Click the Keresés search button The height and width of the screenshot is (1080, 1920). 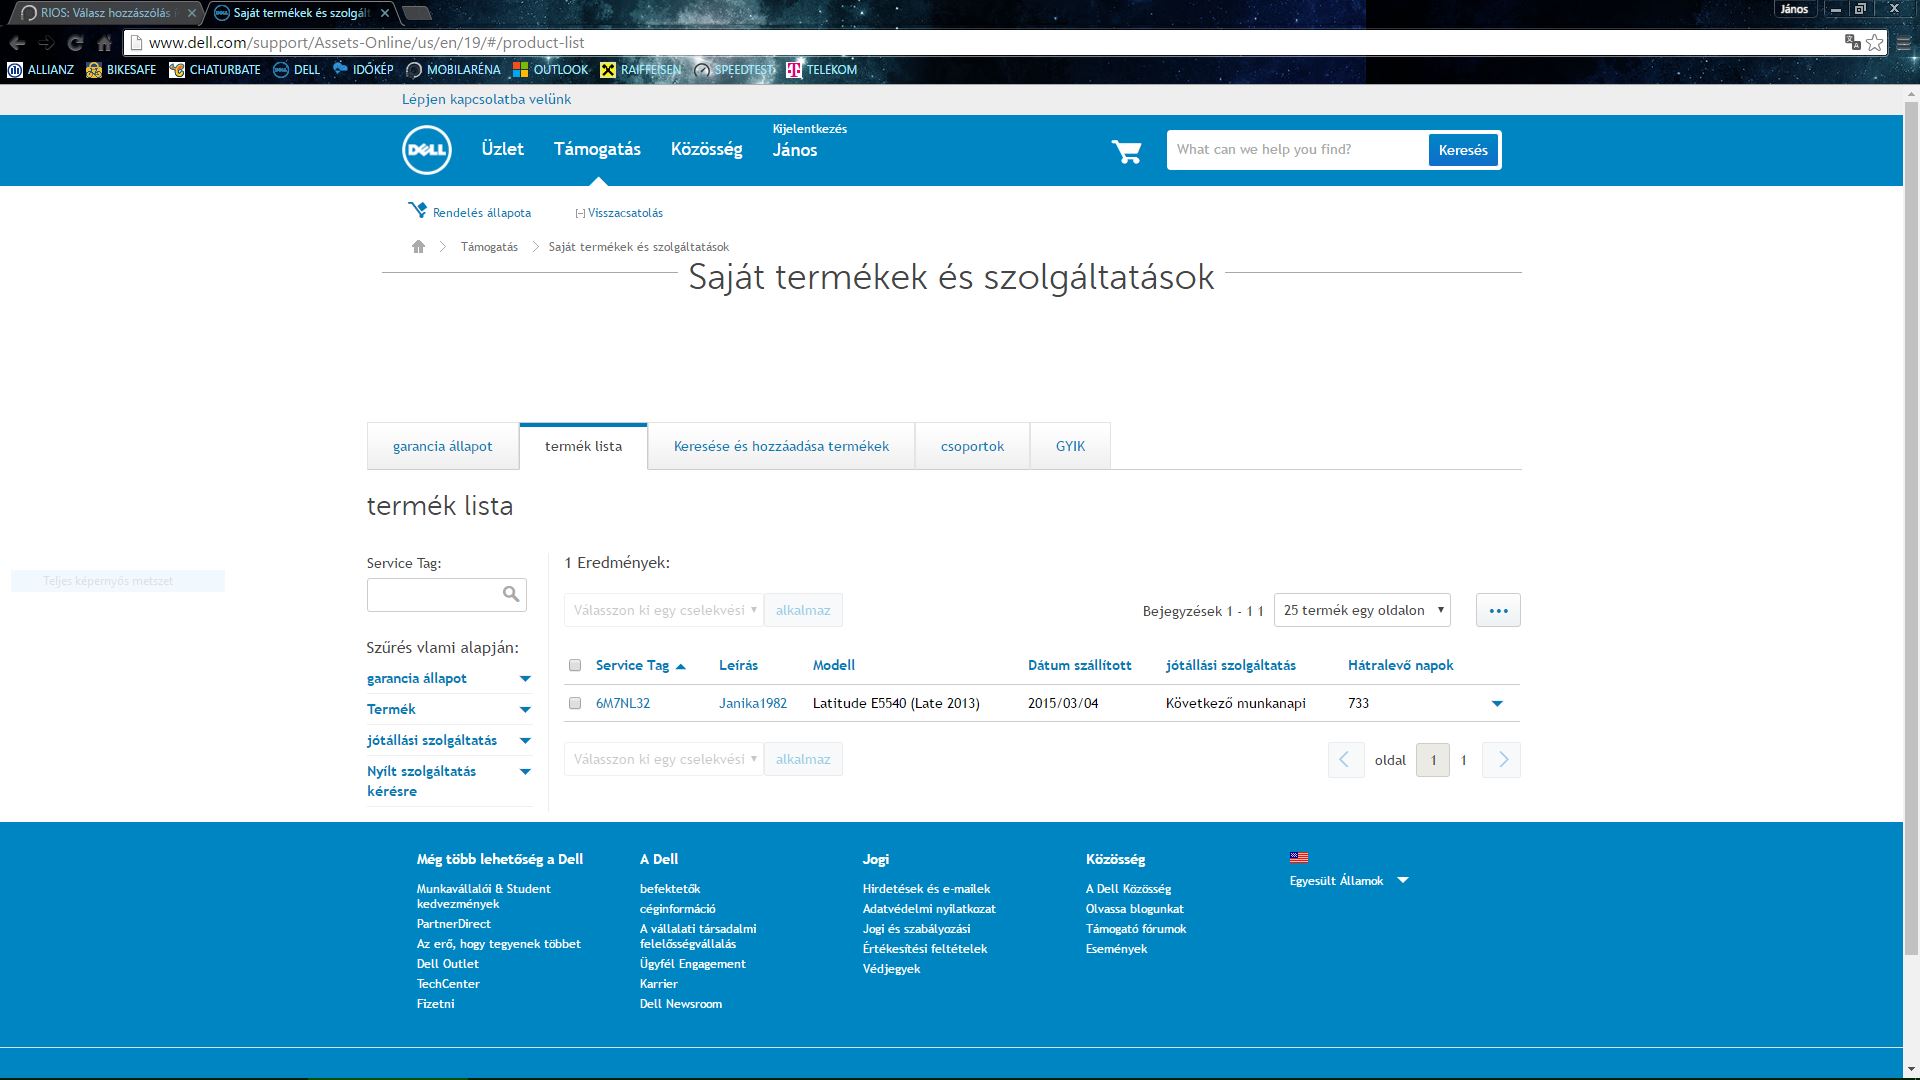[x=1463, y=150]
